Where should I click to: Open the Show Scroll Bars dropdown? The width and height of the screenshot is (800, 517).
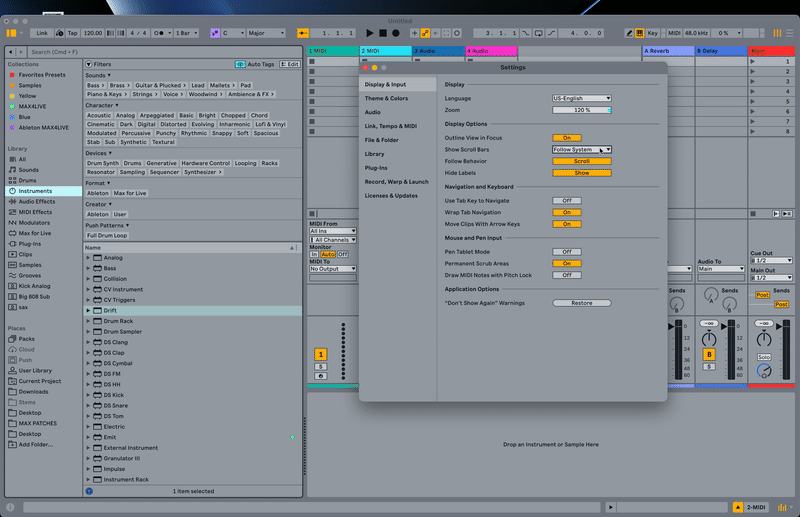point(581,149)
